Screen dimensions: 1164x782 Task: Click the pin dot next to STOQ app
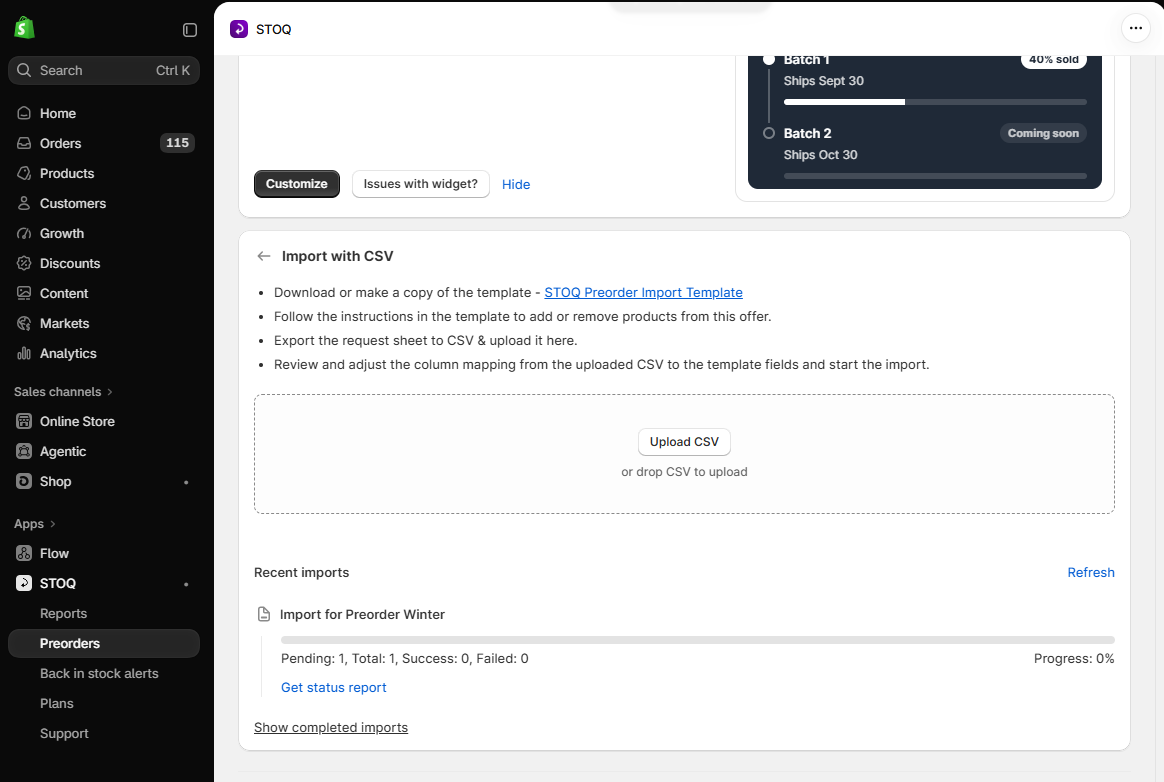[186, 584]
